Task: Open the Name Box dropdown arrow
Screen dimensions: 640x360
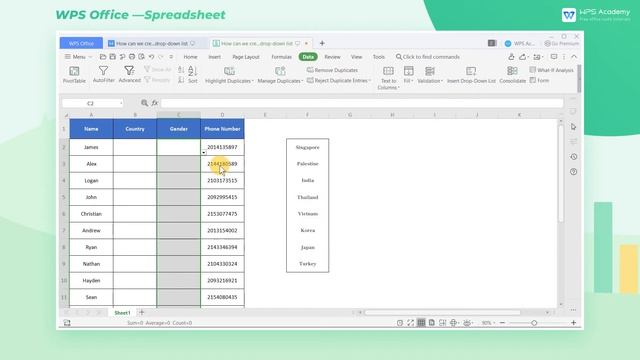Action: point(121,103)
